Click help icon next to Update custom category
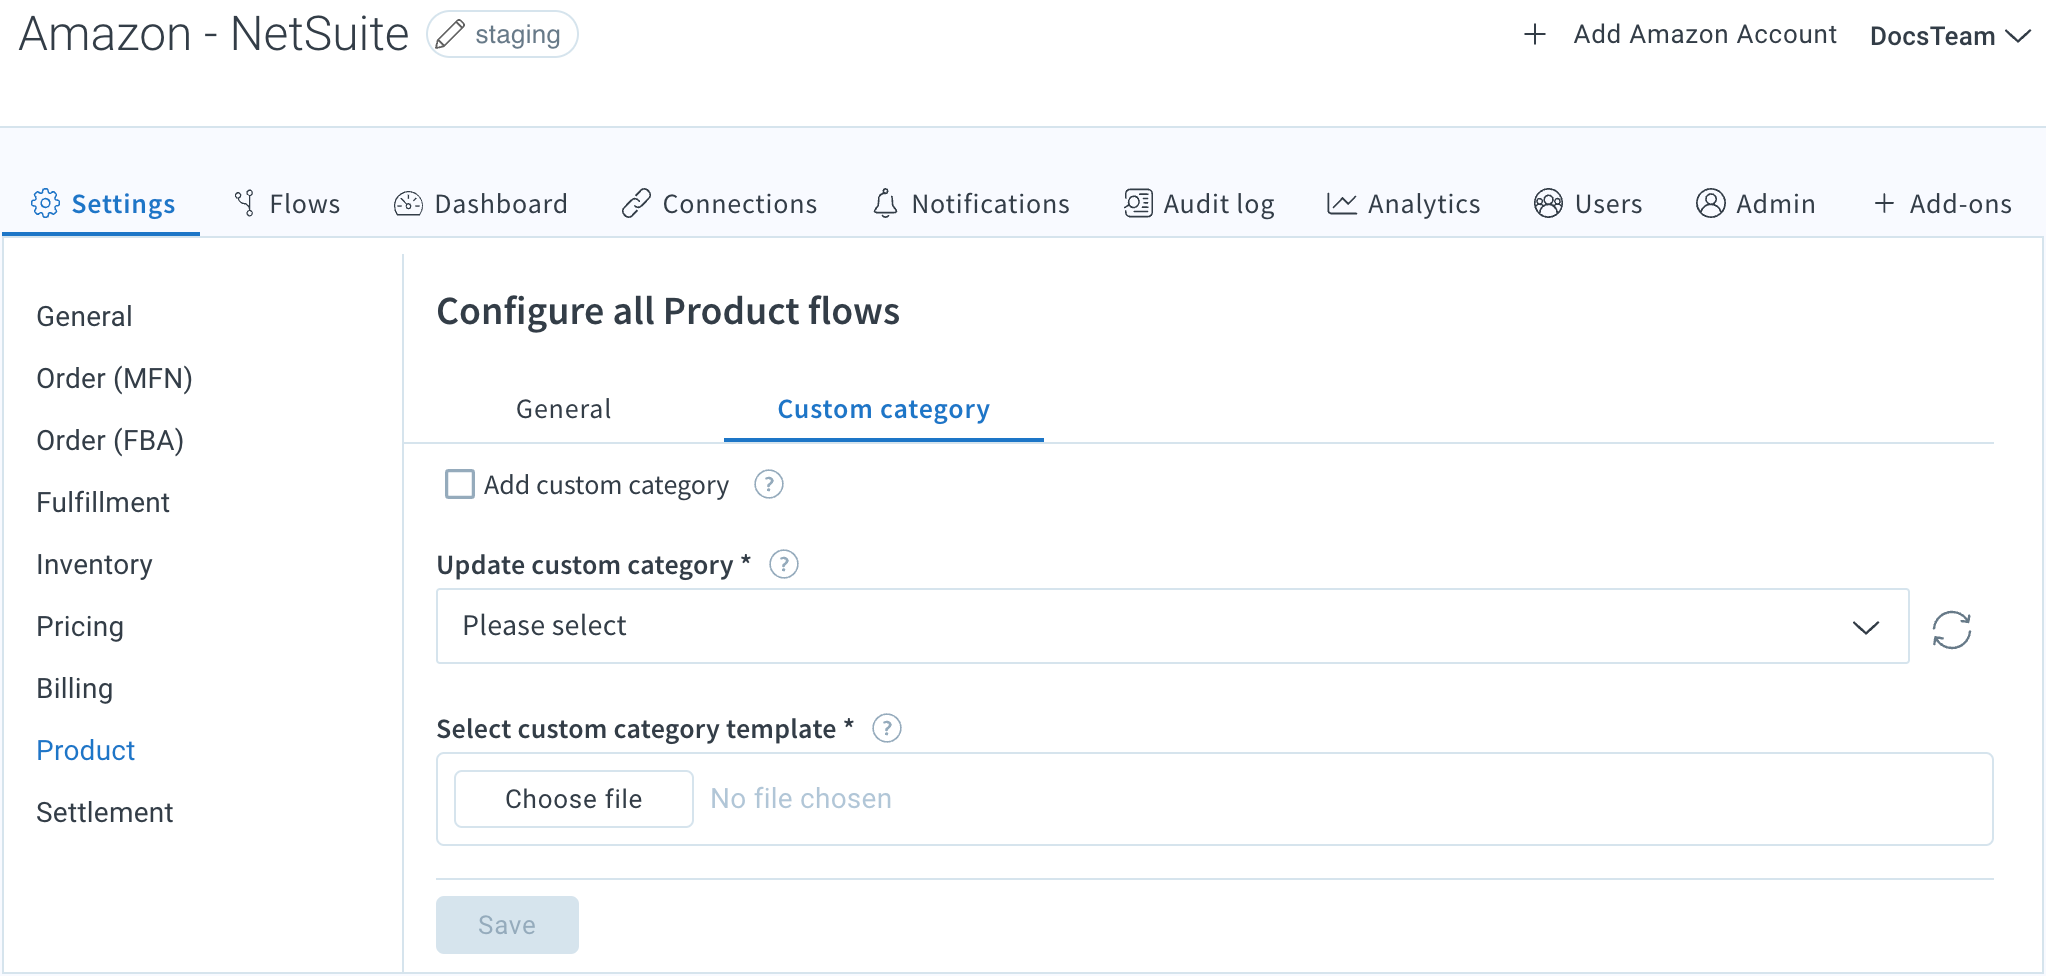This screenshot has width=2046, height=976. tap(784, 565)
